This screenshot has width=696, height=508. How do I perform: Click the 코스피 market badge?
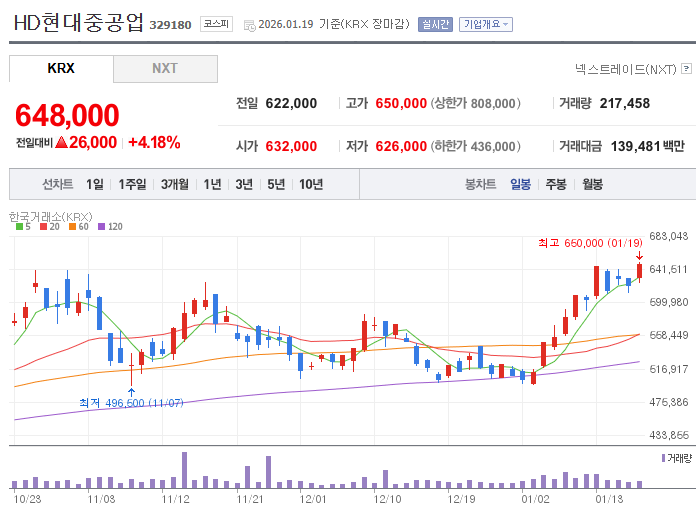click(216, 24)
